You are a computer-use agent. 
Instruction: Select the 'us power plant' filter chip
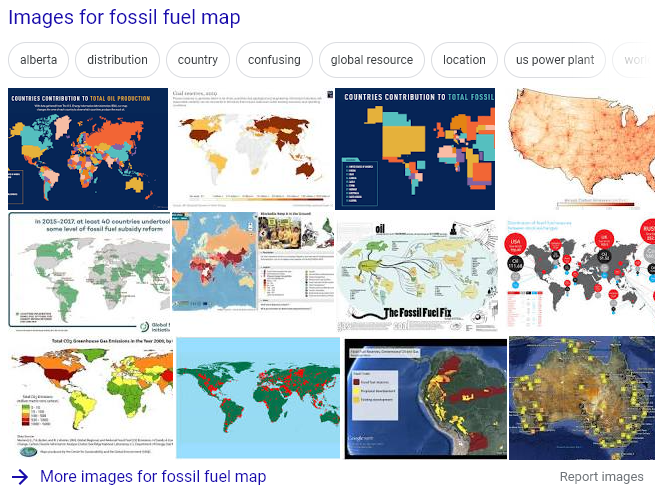click(x=555, y=60)
